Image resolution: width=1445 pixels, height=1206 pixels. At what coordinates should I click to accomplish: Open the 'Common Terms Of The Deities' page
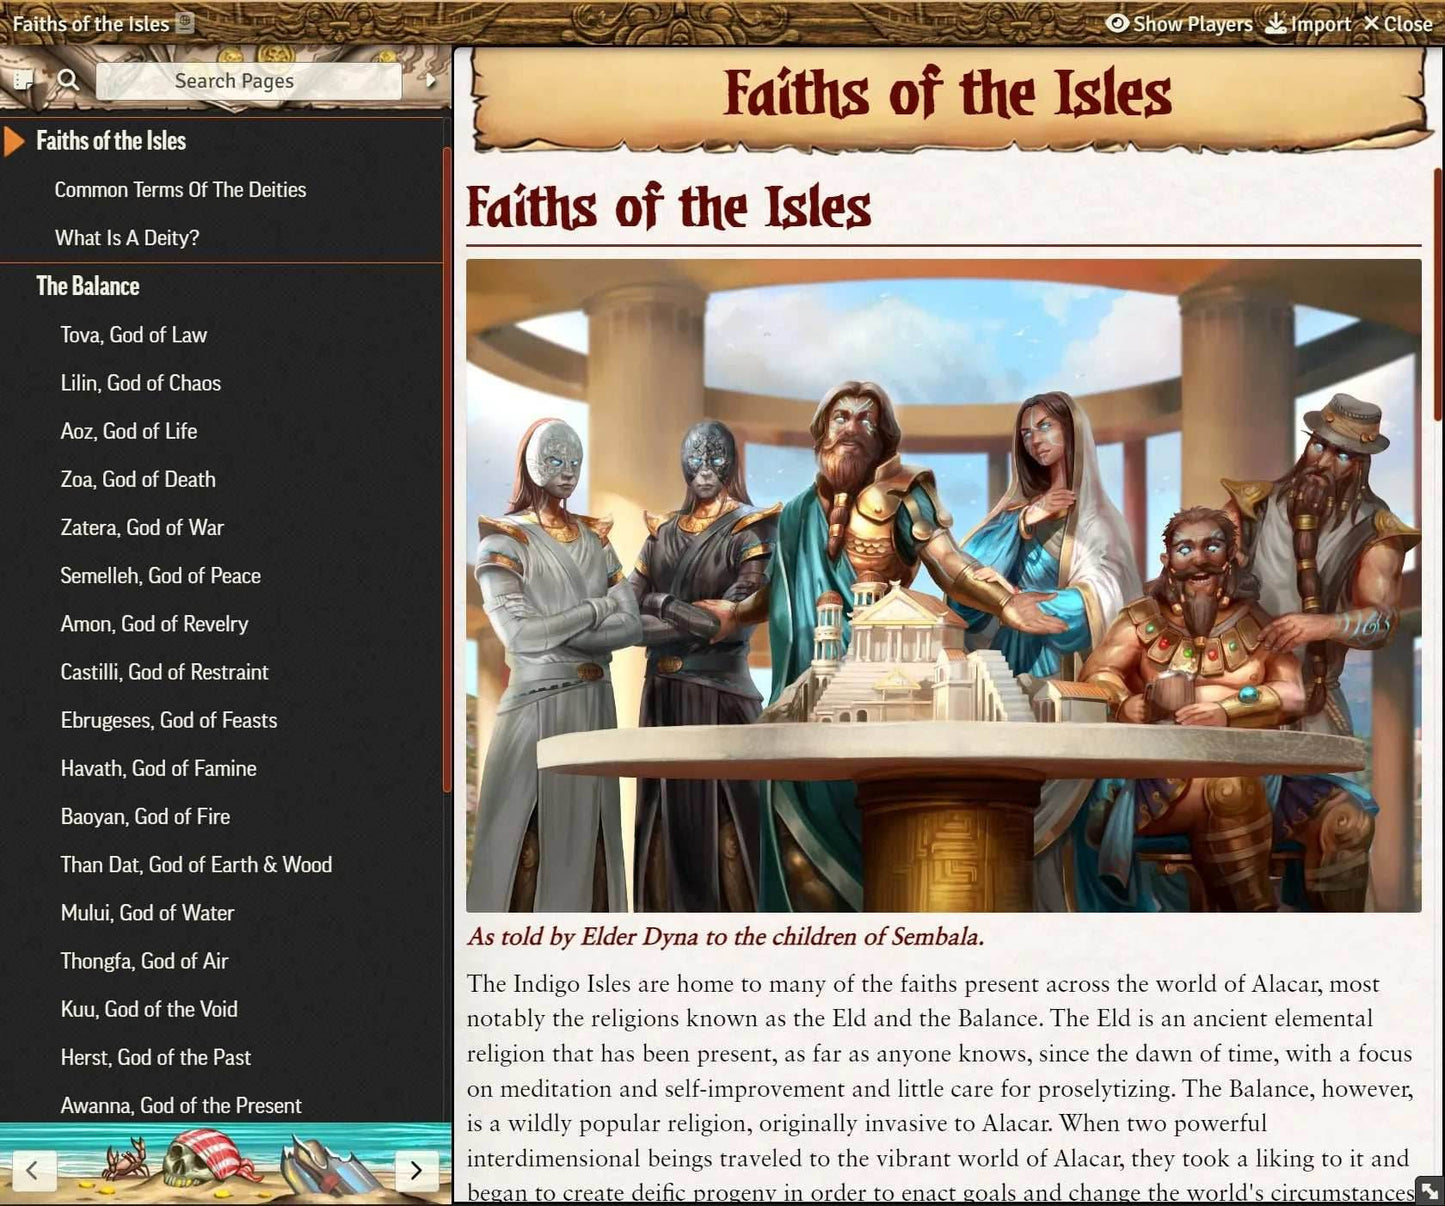pyautogui.click(x=181, y=189)
